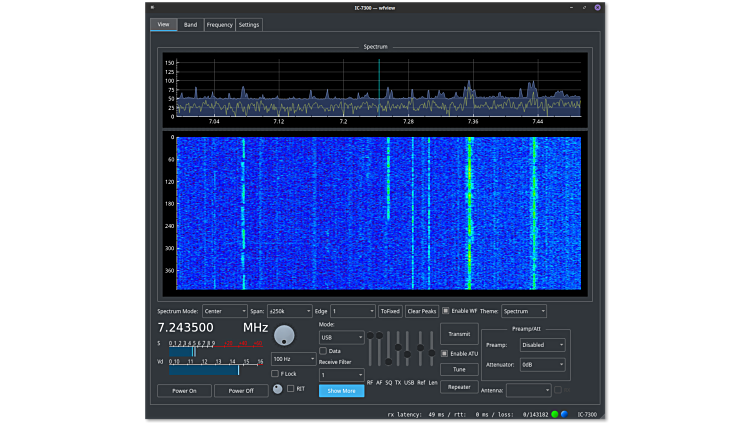
Task: Click the blue status LED in status bar
Action: (564, 414)
